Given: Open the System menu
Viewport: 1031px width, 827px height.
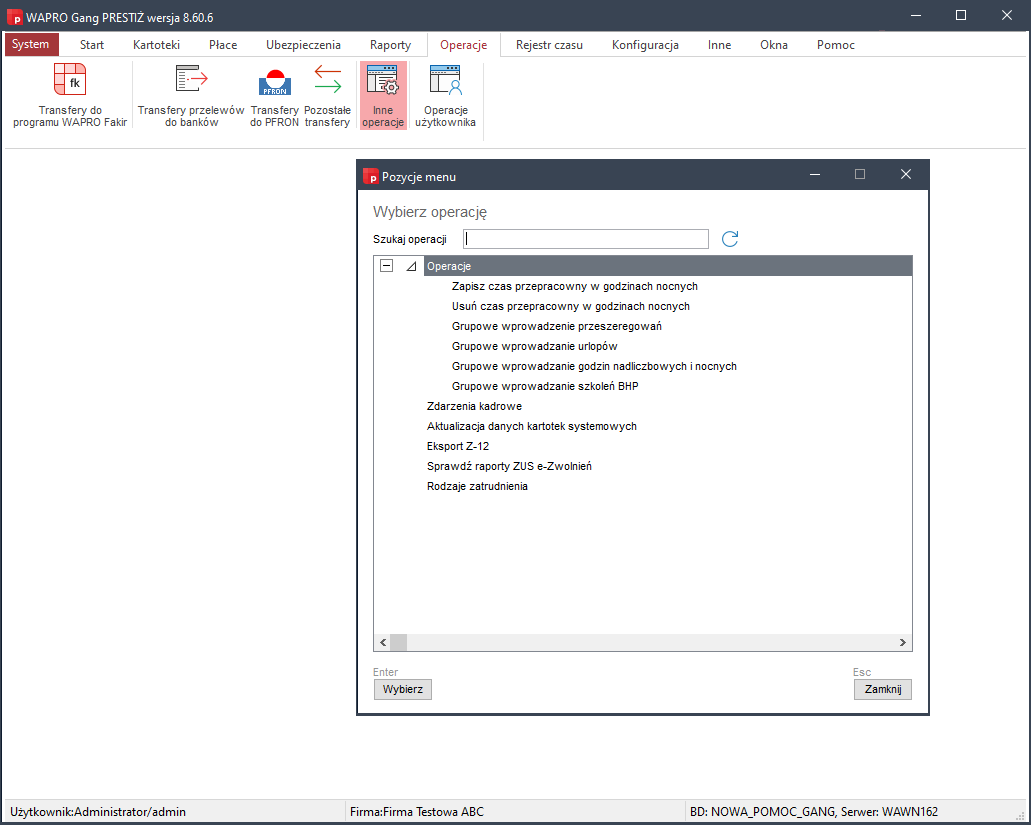Looking at the screenshot, I should click(31, 45).
